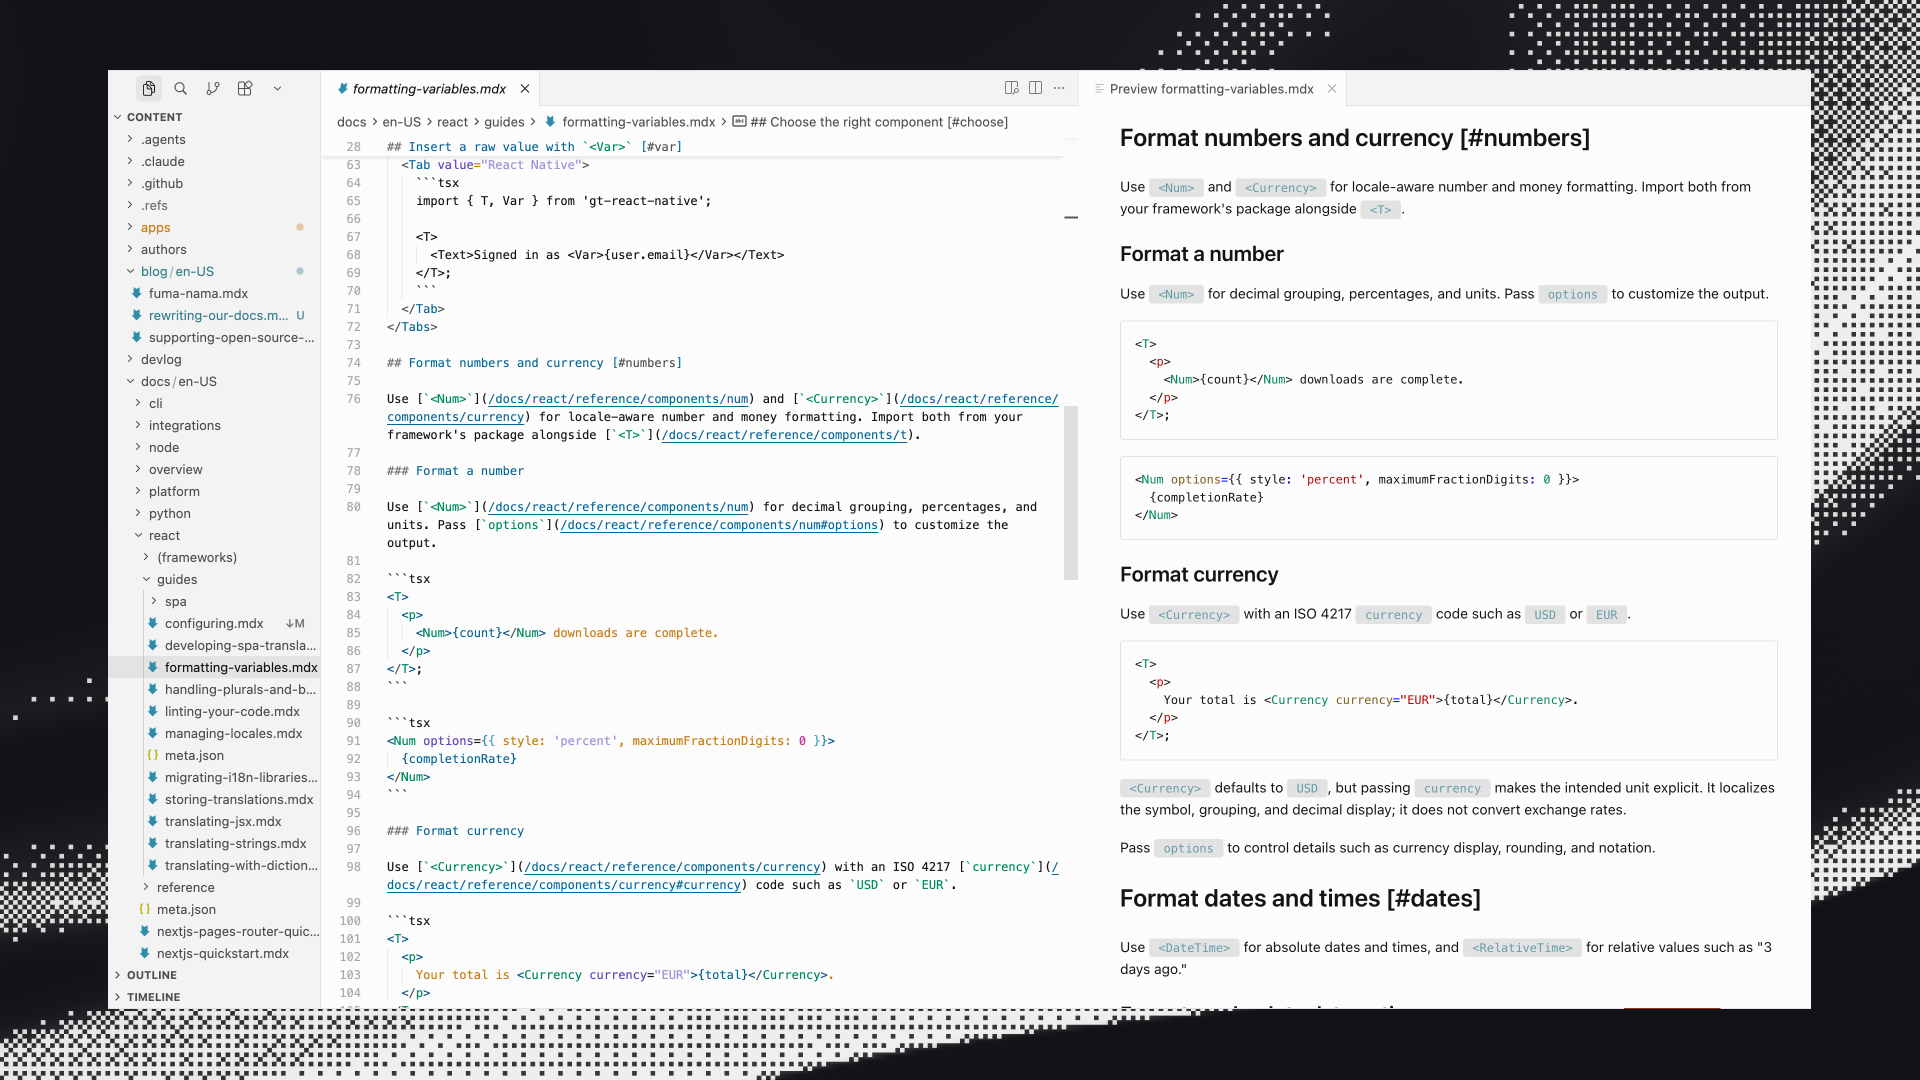Follow components/num#options link on line 80

coord(719,525)
